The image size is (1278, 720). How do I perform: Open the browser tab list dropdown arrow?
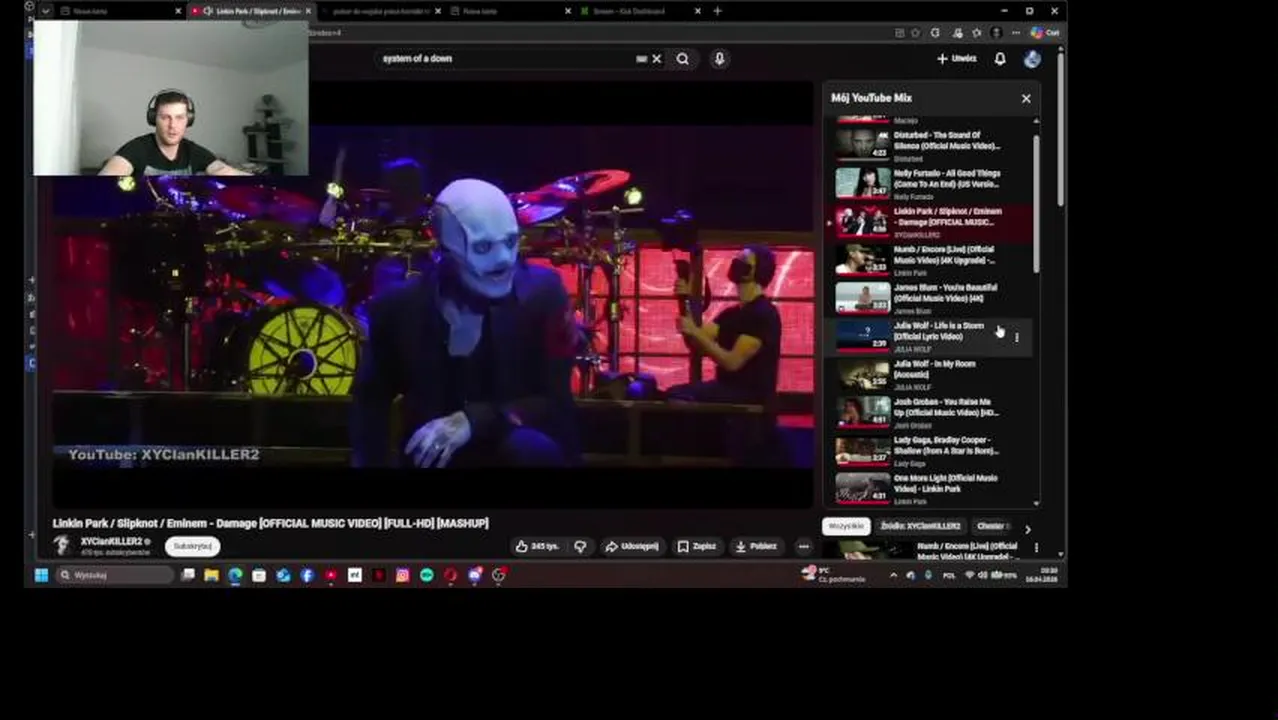tap(45, 11)
